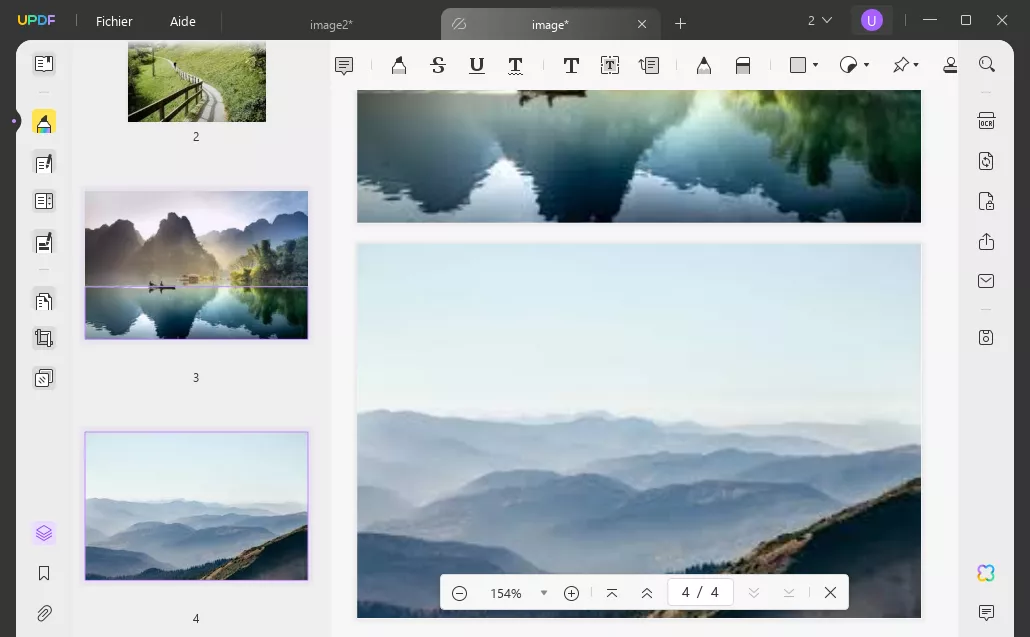The height and width of the screenshot is (637, 1030).
Task: Open the zoom level dropdown
Action: tap(544, 592)
